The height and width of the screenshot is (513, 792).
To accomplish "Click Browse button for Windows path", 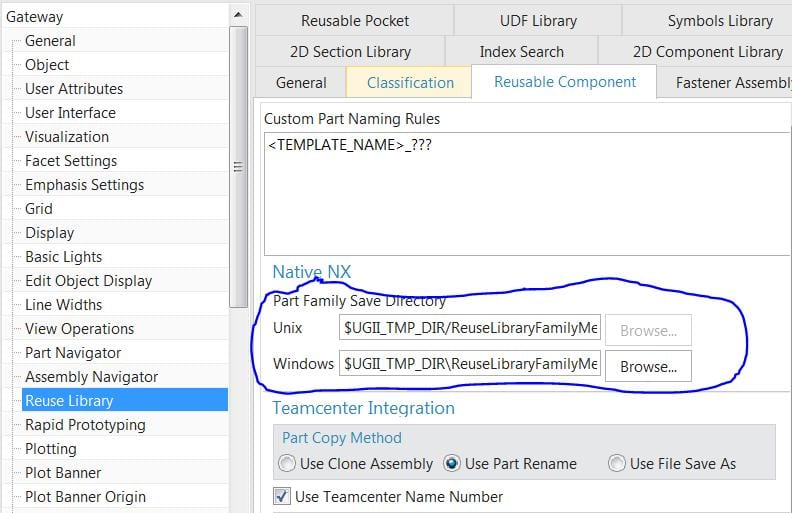I will 649,367.
